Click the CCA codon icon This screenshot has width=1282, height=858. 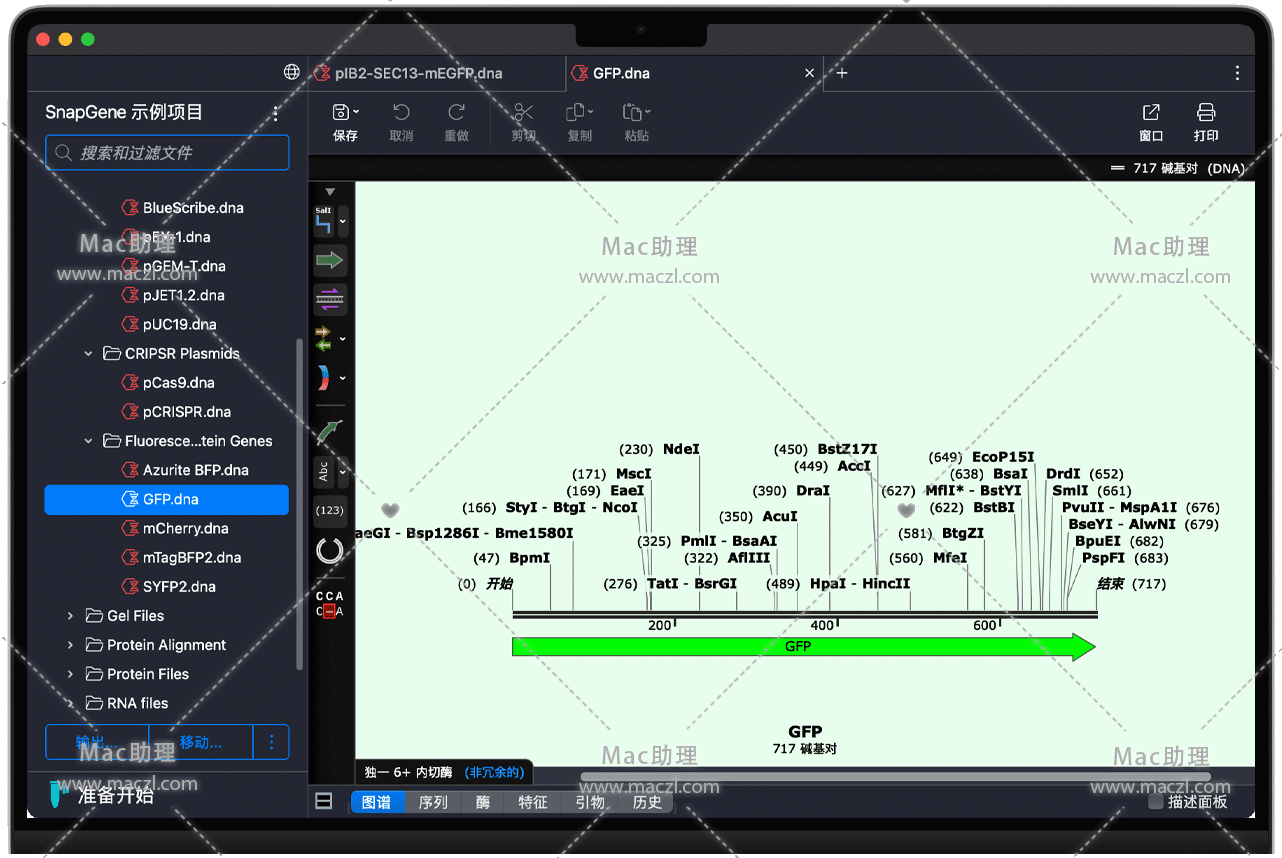click(329, 604)
